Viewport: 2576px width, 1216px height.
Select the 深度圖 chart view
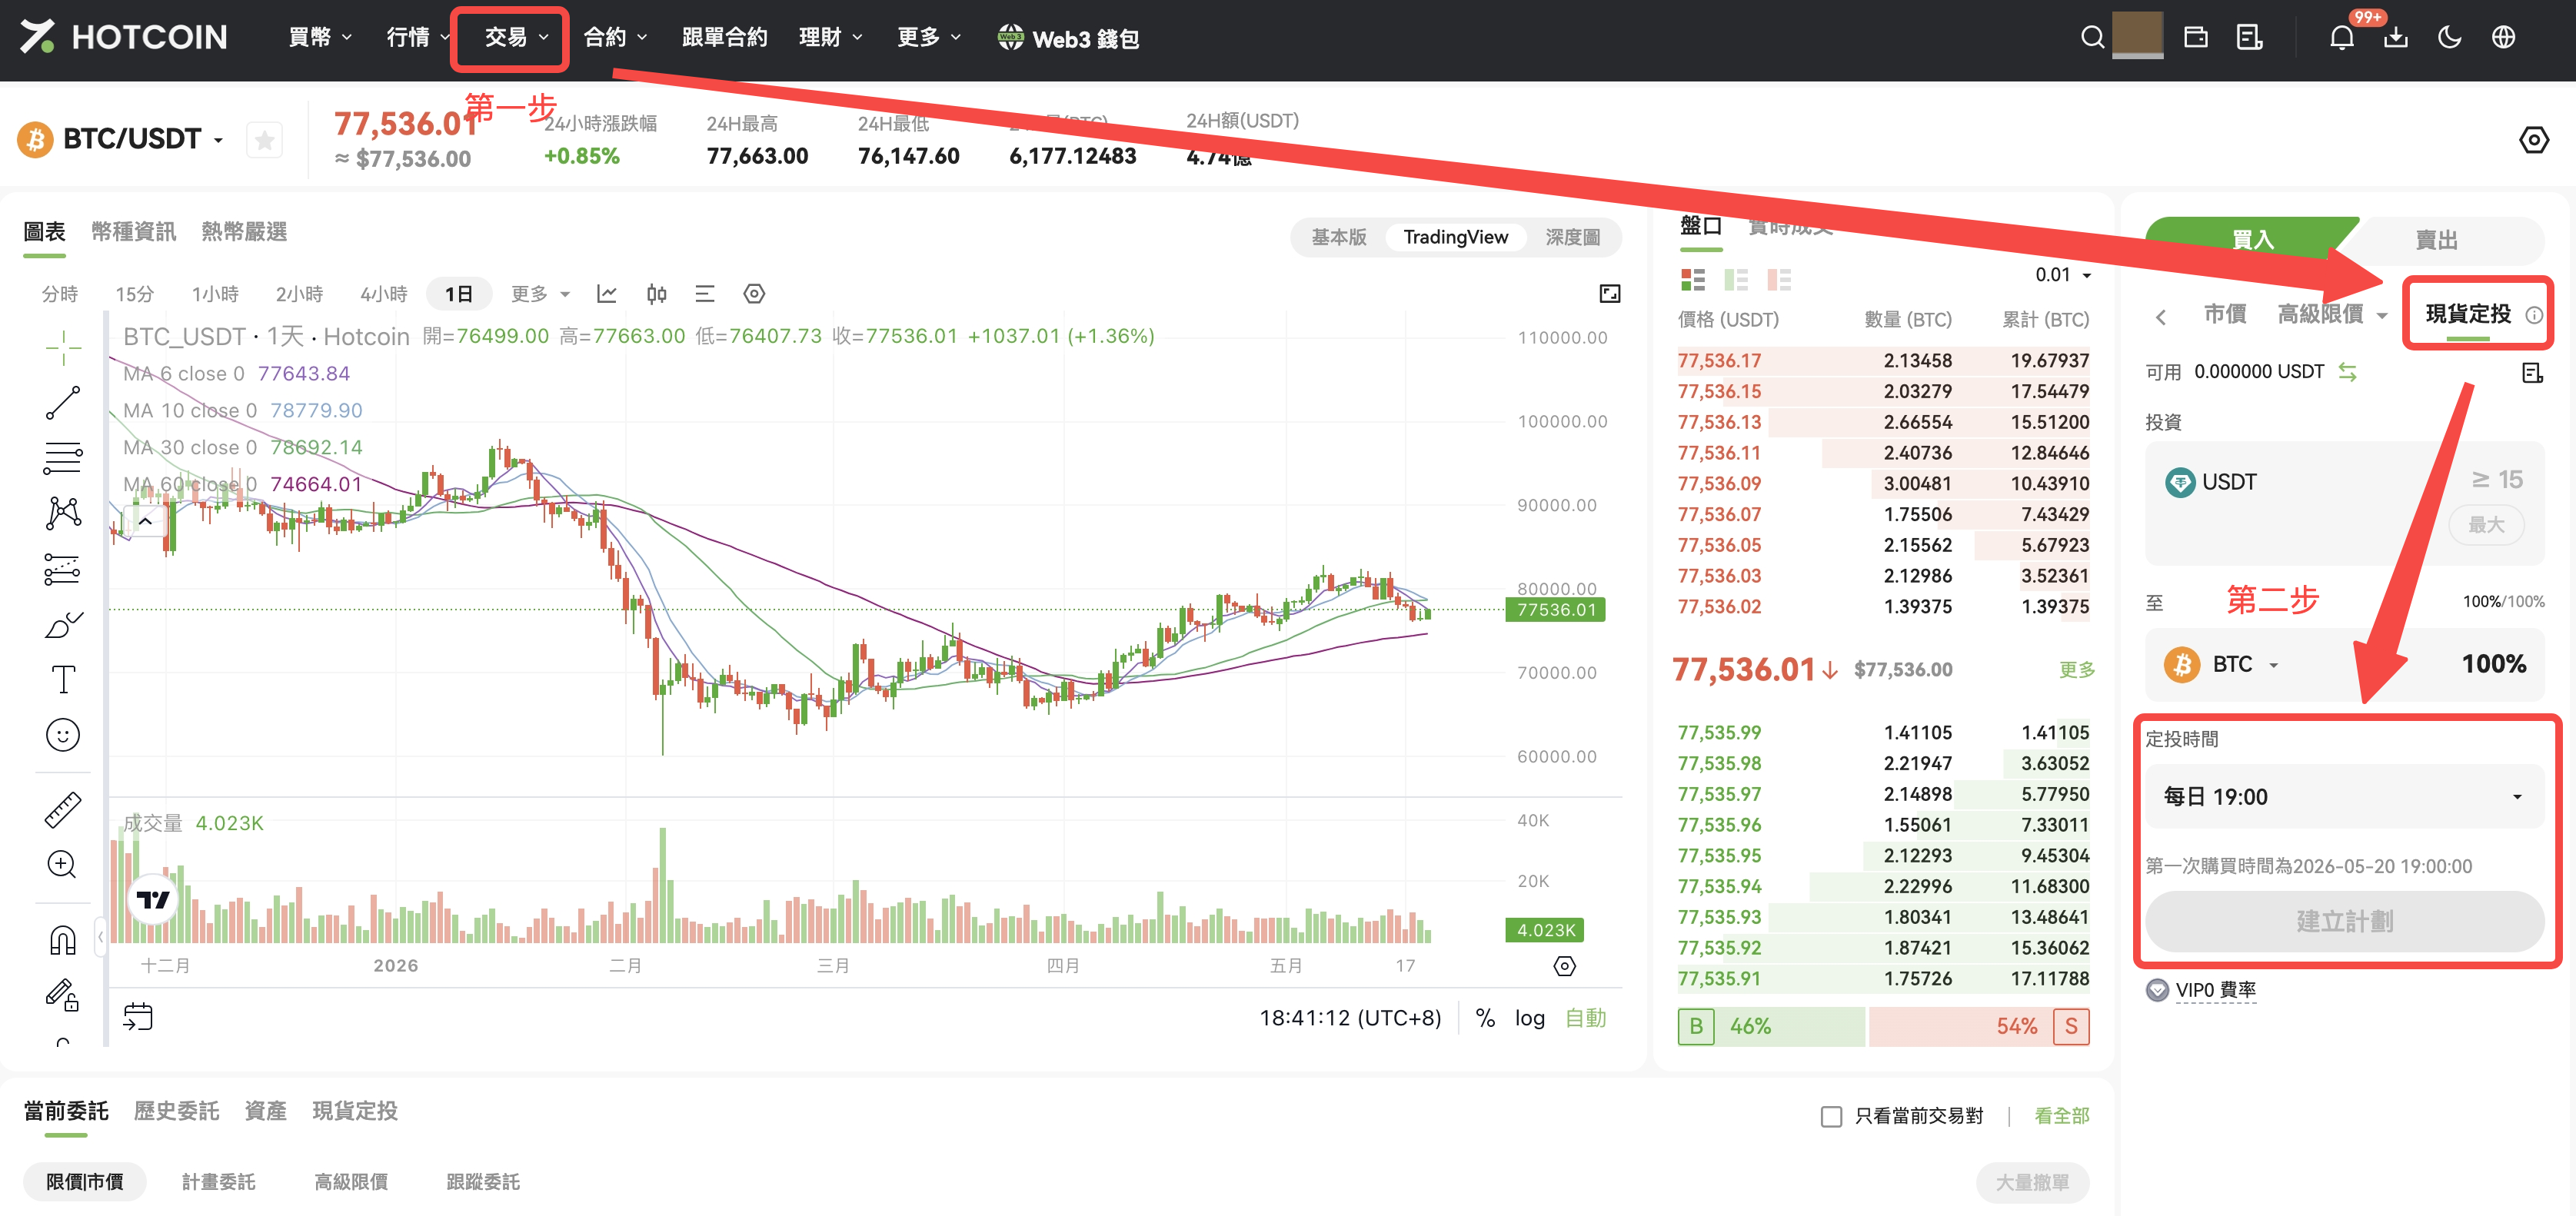point(1572,237)
